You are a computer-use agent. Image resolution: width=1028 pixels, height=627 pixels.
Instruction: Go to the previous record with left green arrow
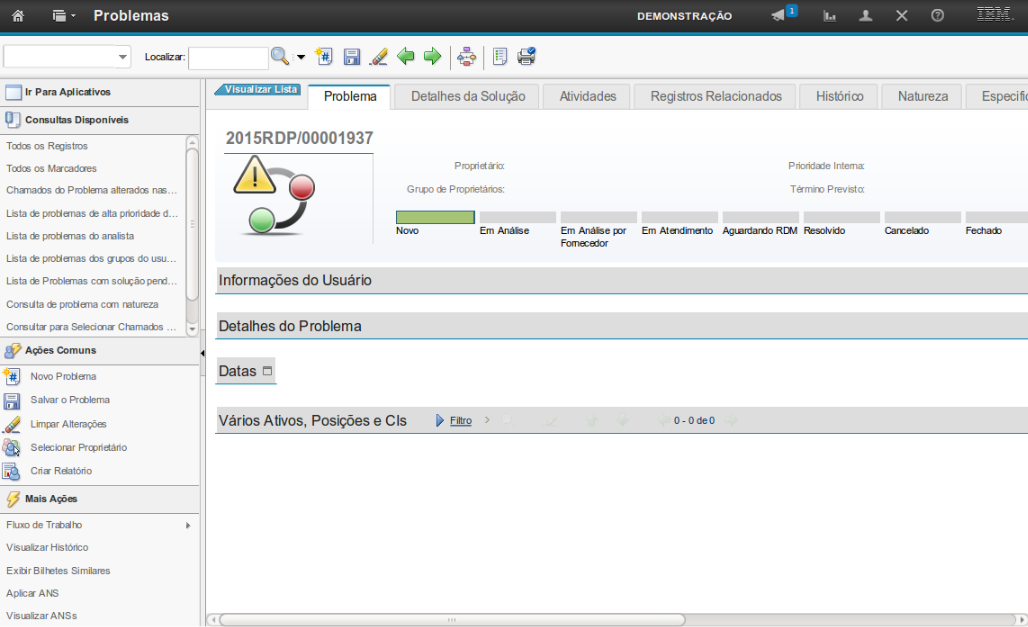[x=406, y=57]
